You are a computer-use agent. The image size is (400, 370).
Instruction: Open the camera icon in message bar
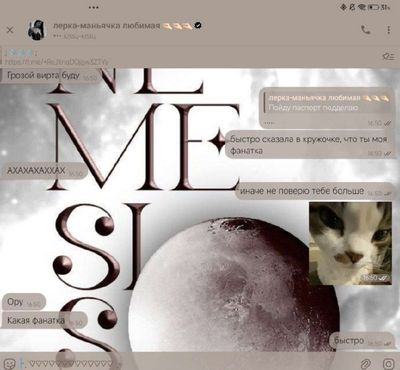[x=388, y=363]
